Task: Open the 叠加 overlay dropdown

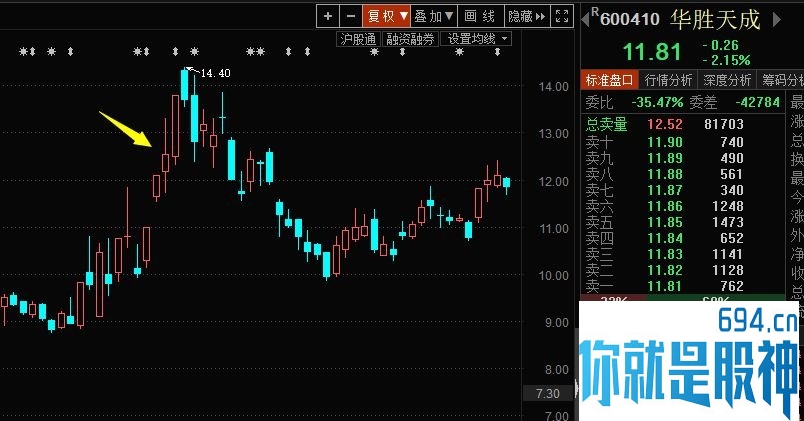Action: pyautogui.click(x=434, y=16)
